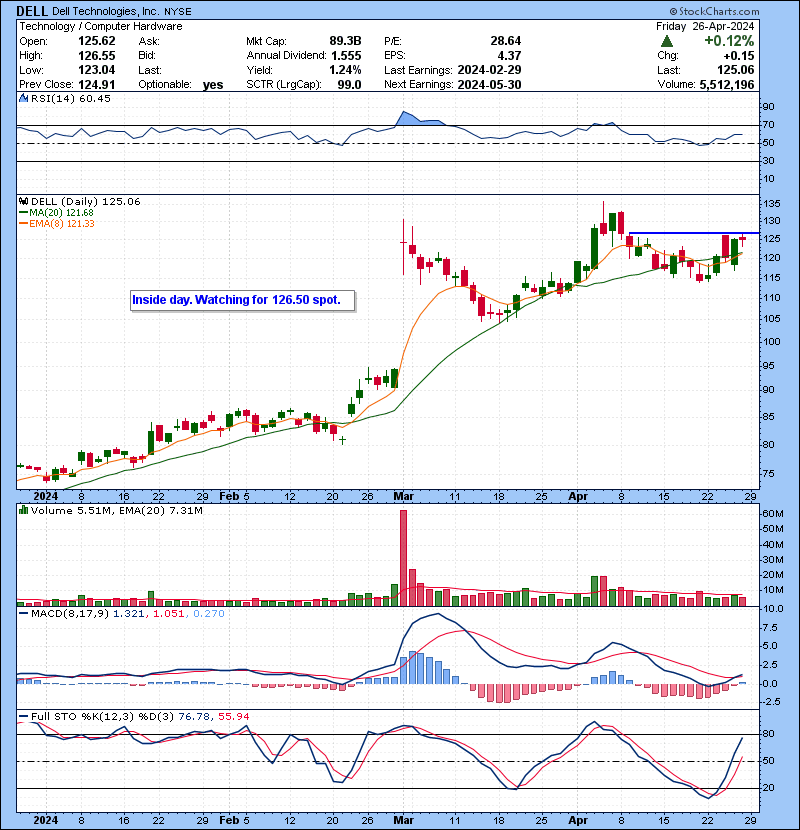Click the blue horizontal resistance line near 126.50
This screenshot has width=800, height=830.
(694, 233)
